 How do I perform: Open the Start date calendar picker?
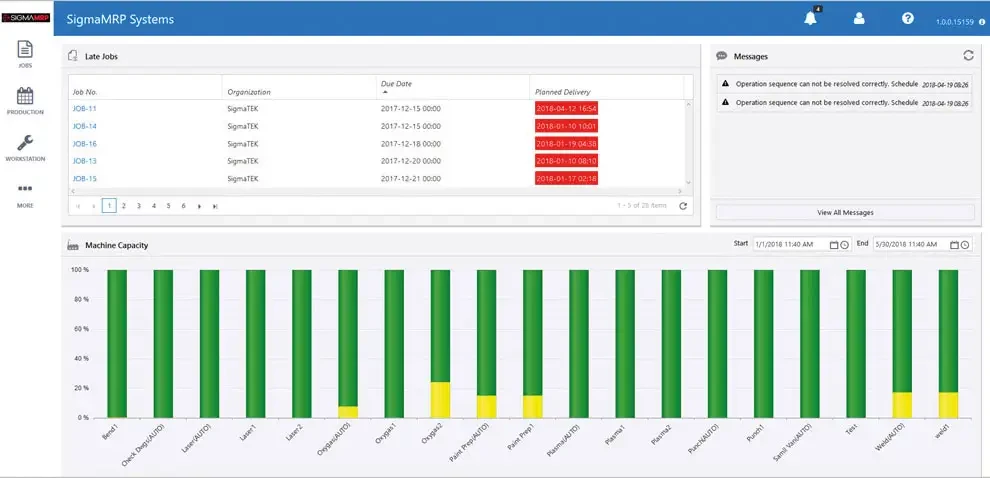click(834, 244)
